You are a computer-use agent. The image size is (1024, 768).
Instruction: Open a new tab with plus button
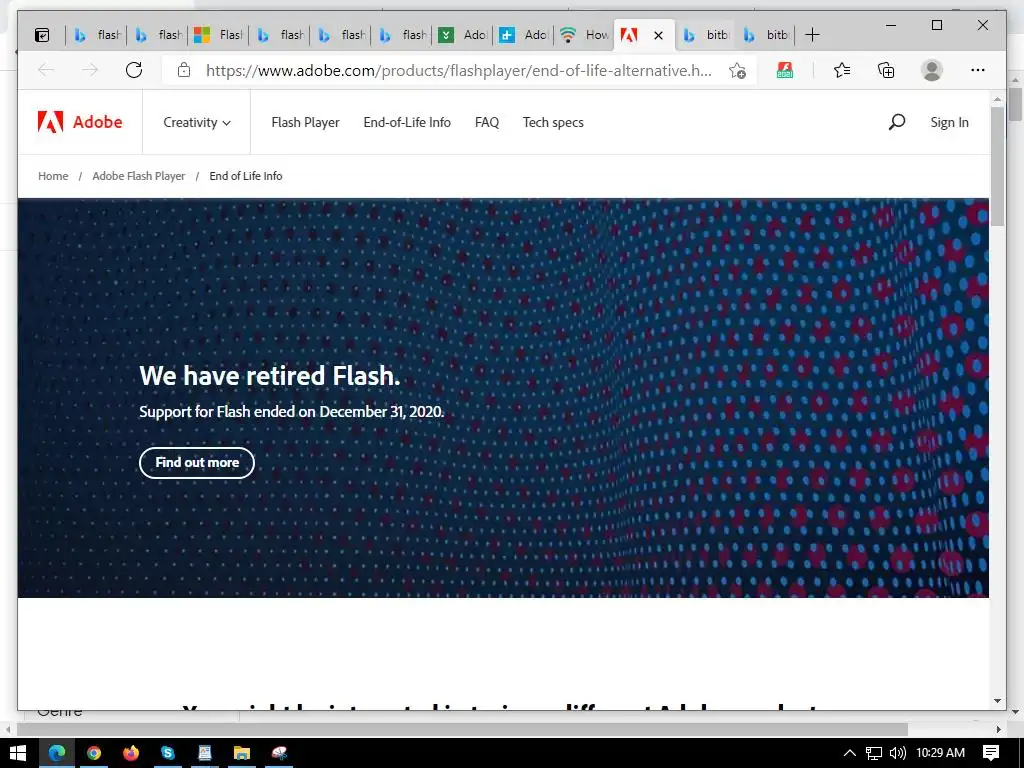click(x=812, y=35)
